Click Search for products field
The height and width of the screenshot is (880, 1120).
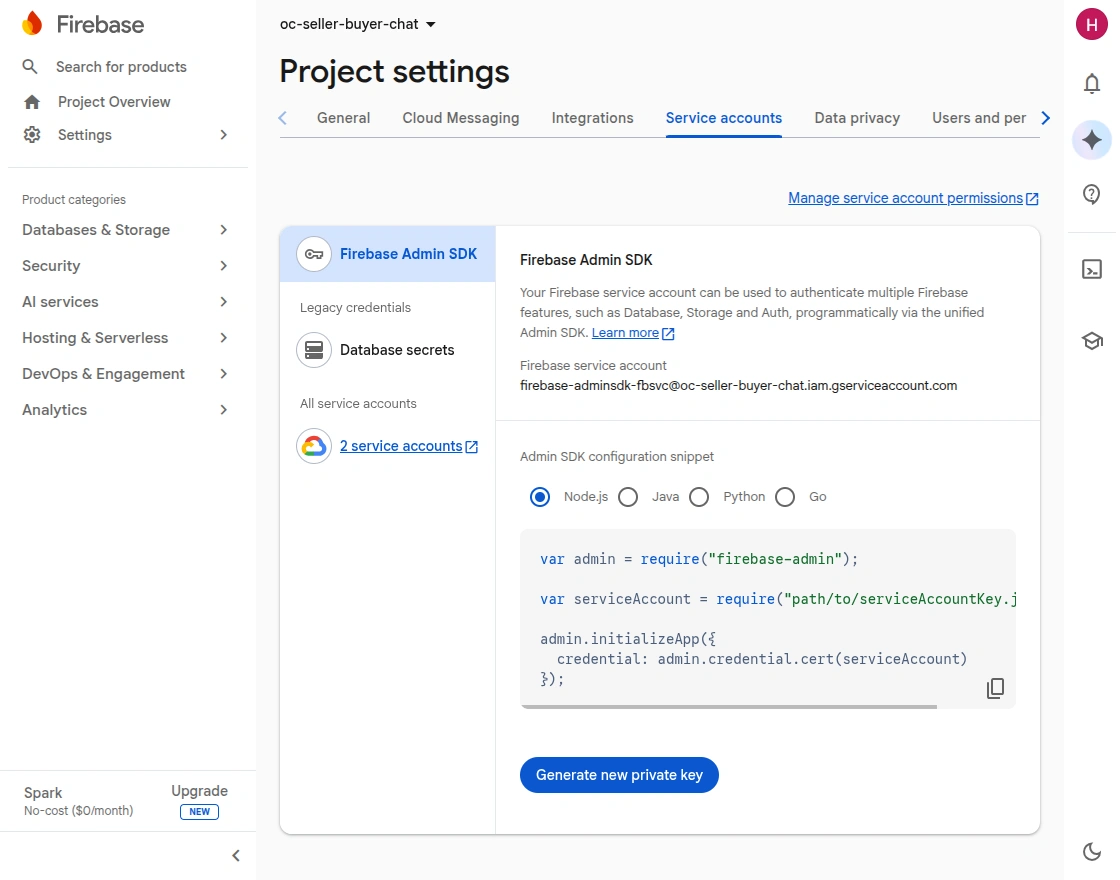(121, 66)
